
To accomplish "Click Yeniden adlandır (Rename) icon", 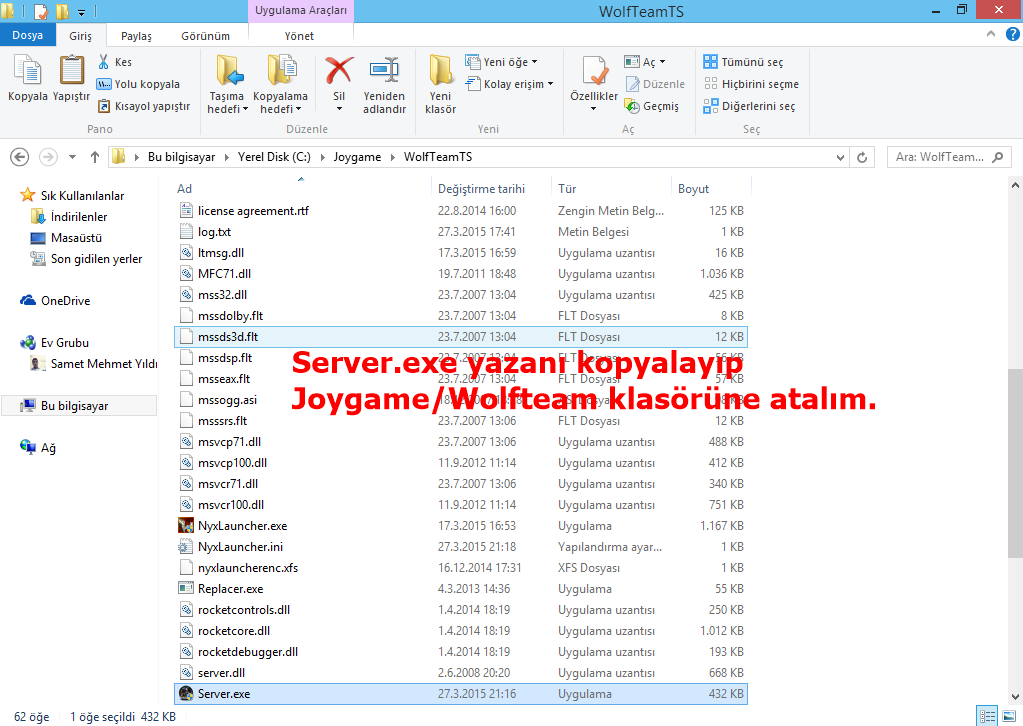I will (384, 70).
